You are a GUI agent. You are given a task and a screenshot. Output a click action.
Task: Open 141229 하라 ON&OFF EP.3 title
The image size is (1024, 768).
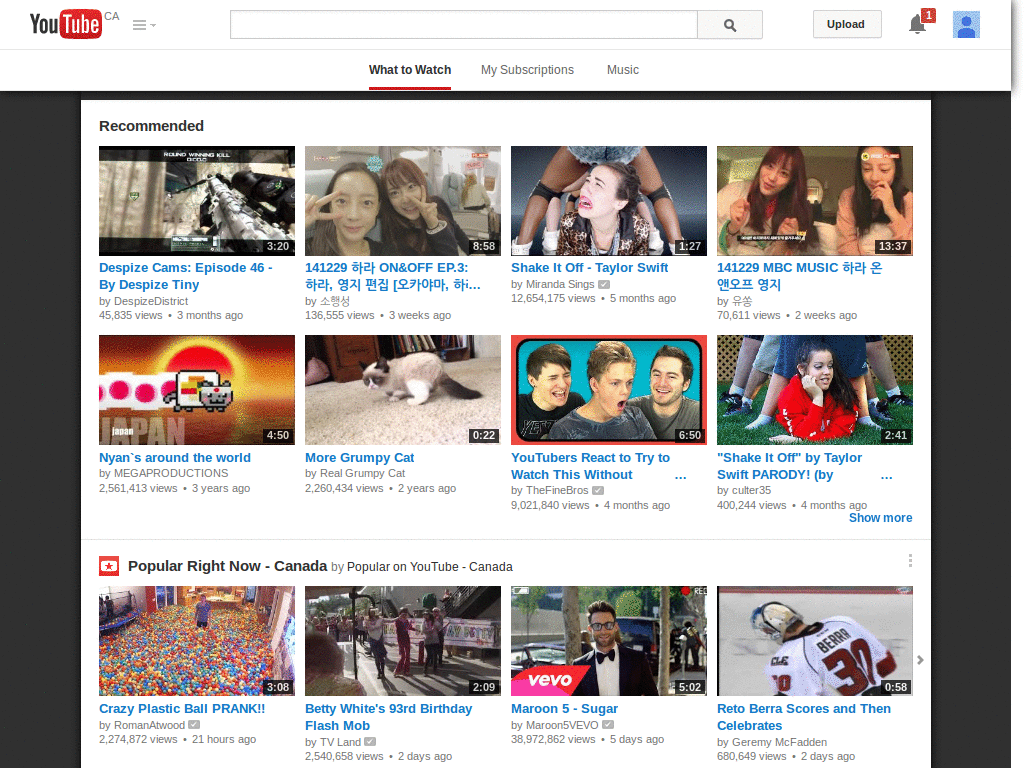coord(392,276)
